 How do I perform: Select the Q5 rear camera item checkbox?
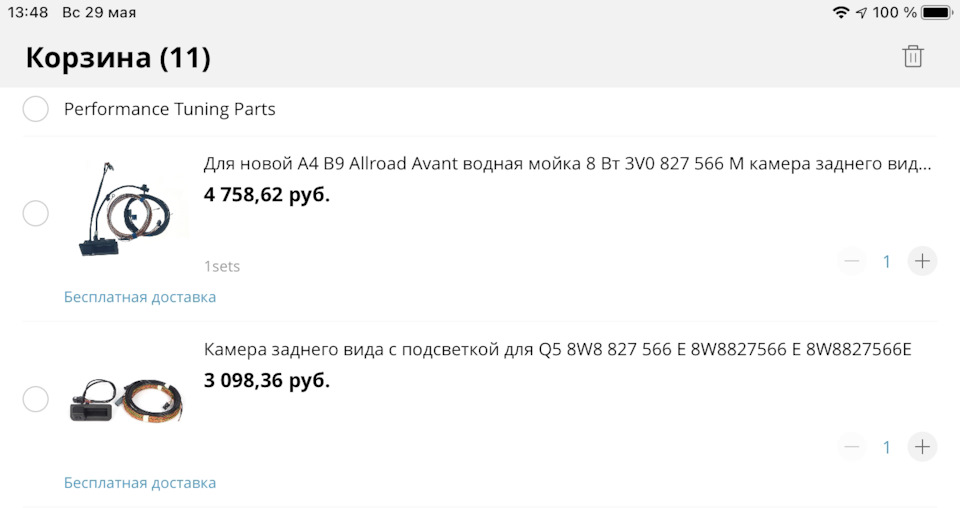[36, 399]
